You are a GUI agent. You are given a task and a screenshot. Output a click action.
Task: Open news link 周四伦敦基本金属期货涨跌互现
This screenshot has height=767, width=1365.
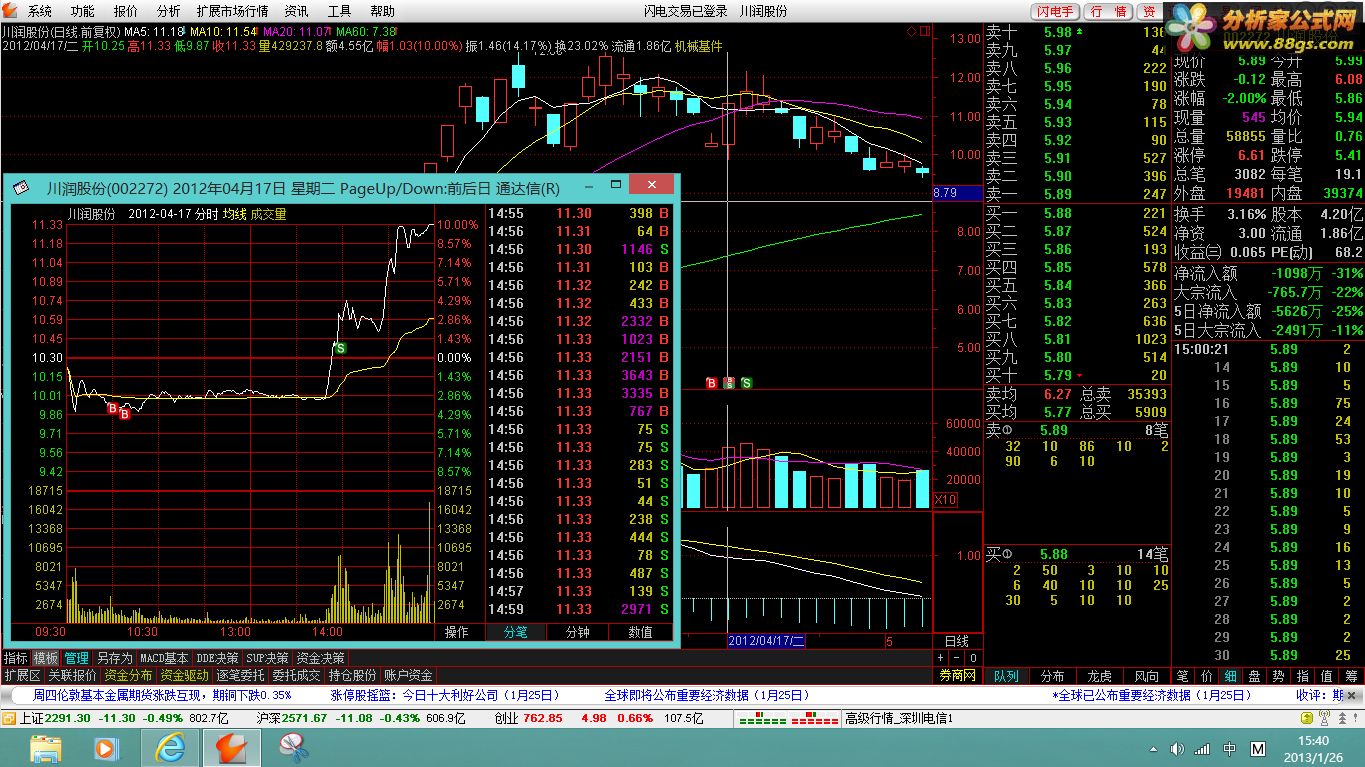click(163, 695)
